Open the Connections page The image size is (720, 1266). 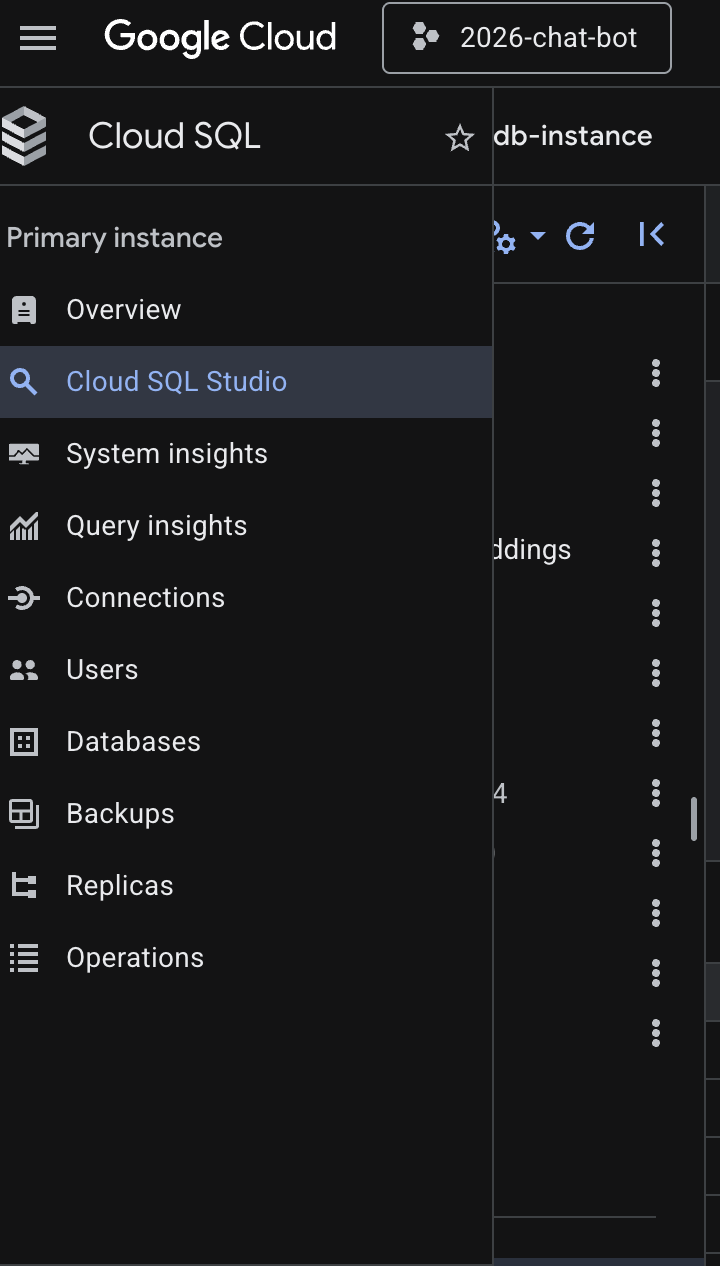click(x=246, y=598)
